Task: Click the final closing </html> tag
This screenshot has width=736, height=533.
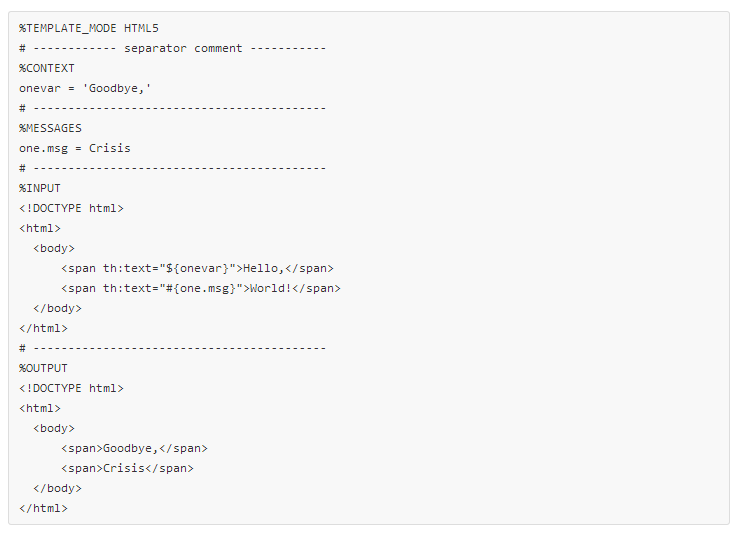Action: pyautogui.click(x=43, y=508)
